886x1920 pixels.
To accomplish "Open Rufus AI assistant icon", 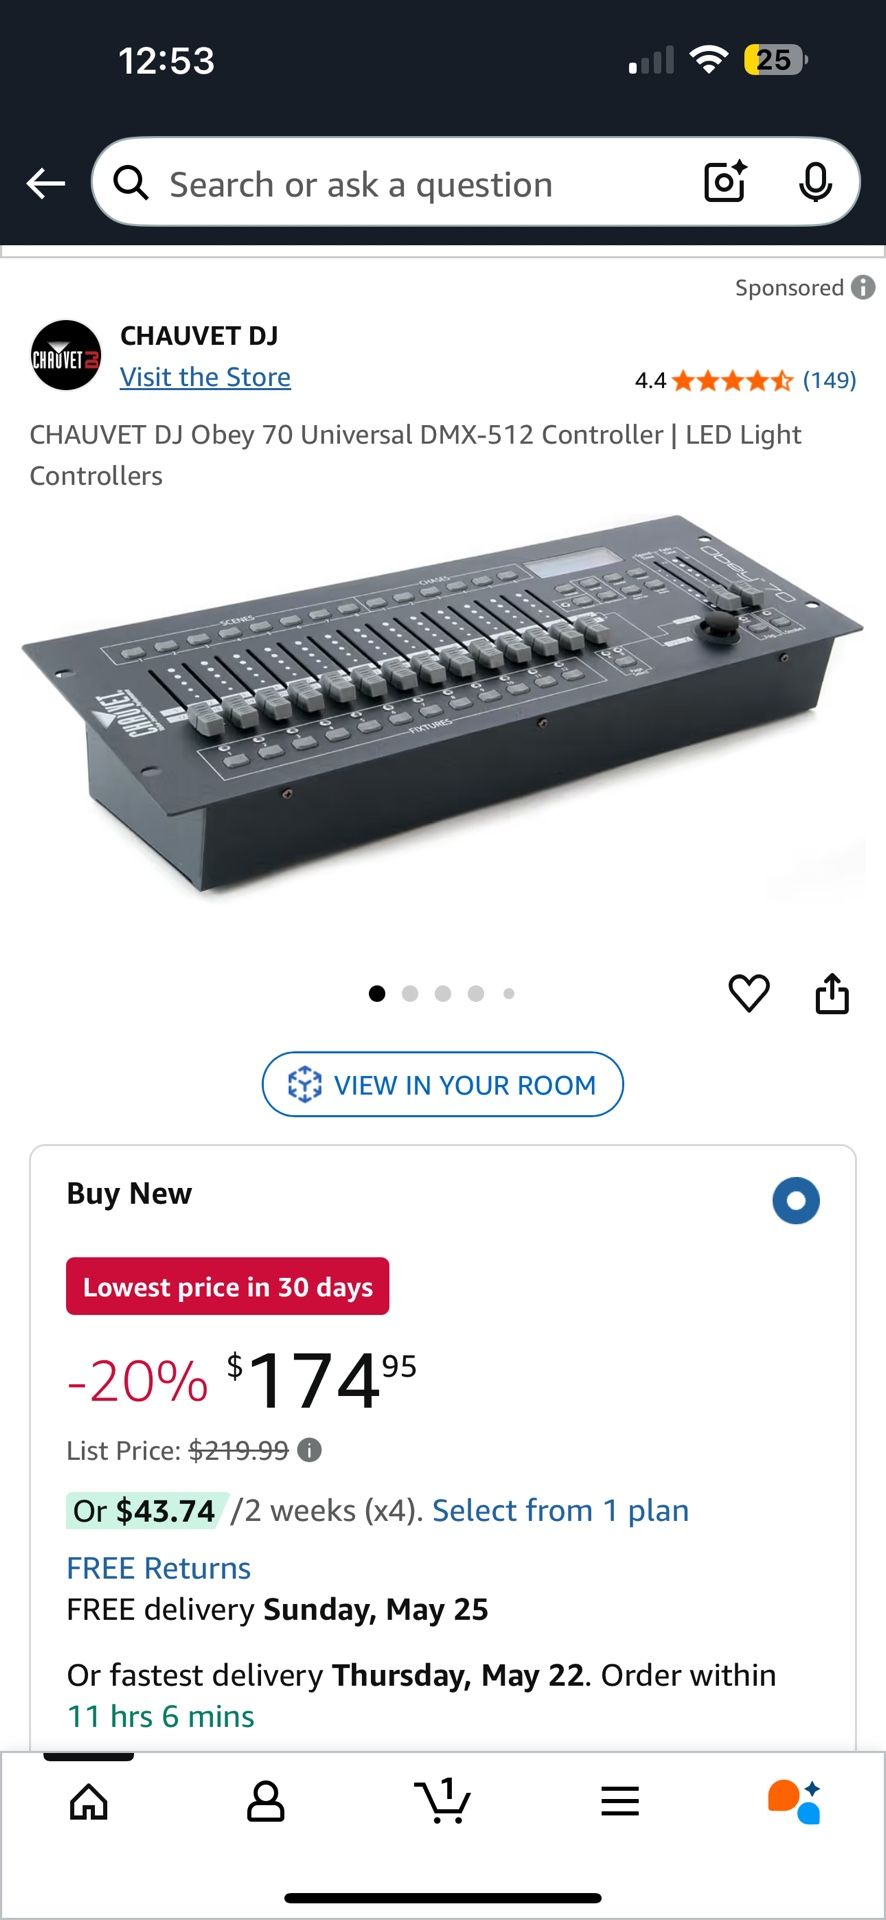I will click(x=794, y=1801).
